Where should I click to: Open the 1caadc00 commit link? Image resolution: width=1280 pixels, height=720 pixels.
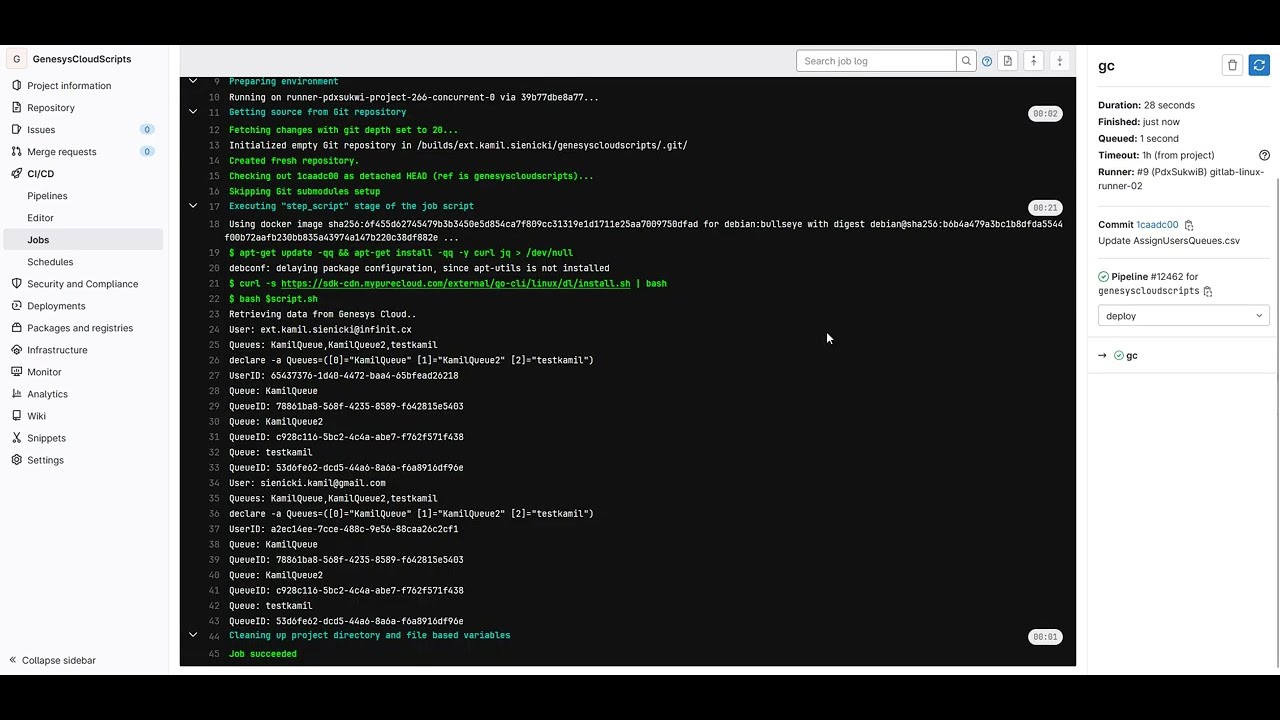pos(1157,225)
